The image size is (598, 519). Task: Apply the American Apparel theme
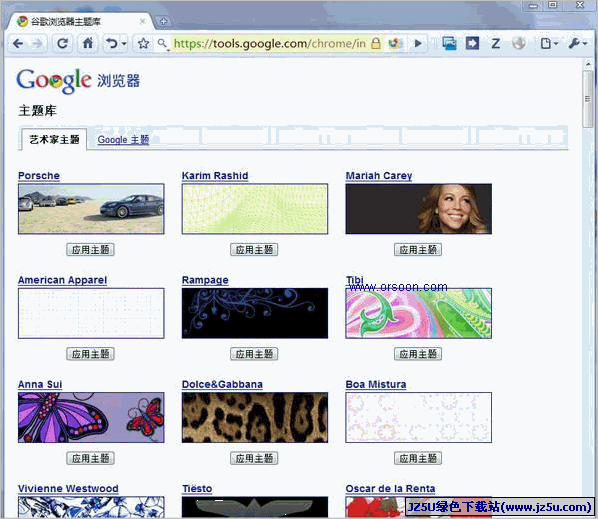[x=90, y=354]
